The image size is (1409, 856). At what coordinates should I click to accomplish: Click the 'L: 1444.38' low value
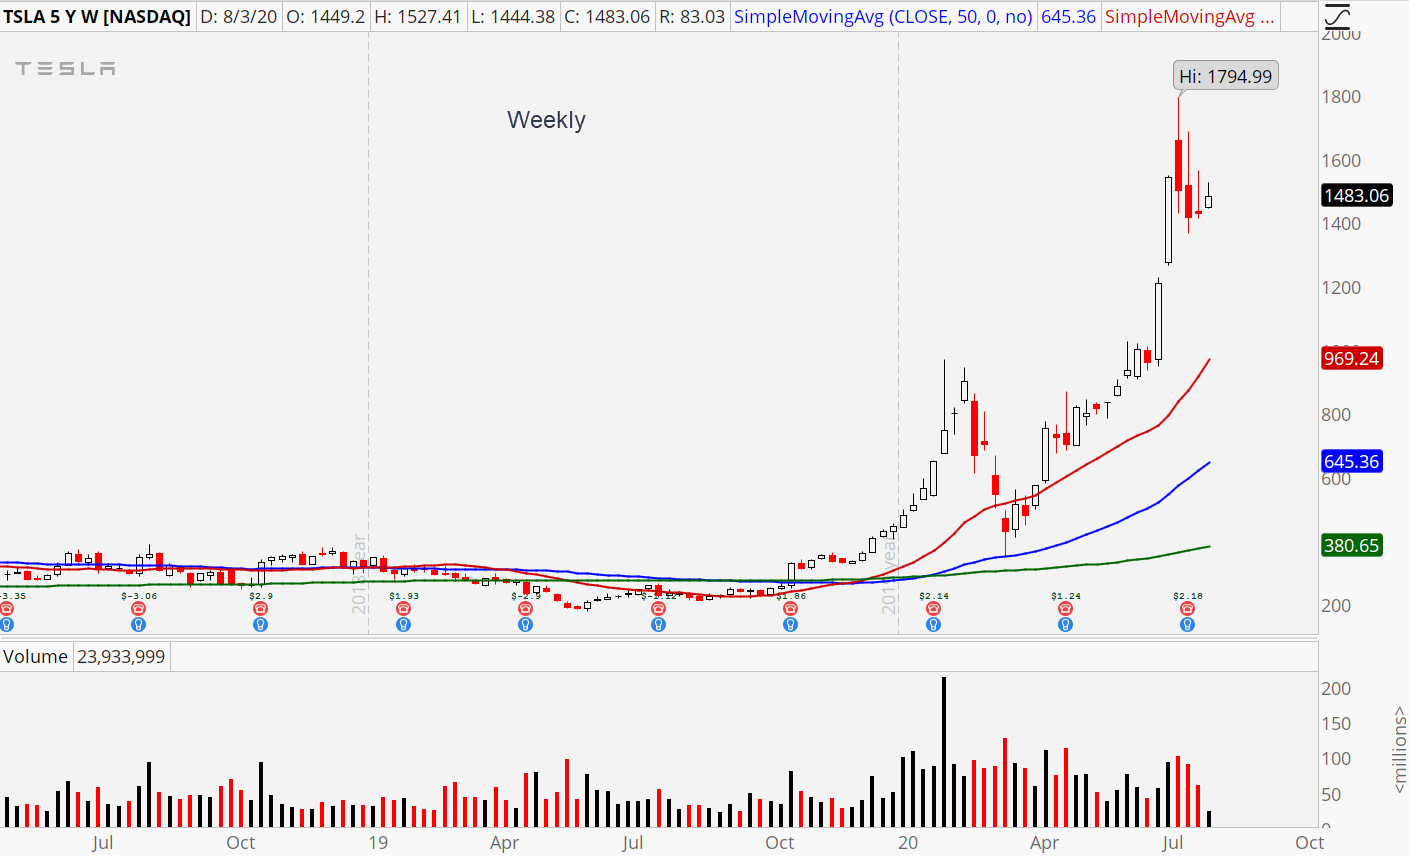[512, 17]
